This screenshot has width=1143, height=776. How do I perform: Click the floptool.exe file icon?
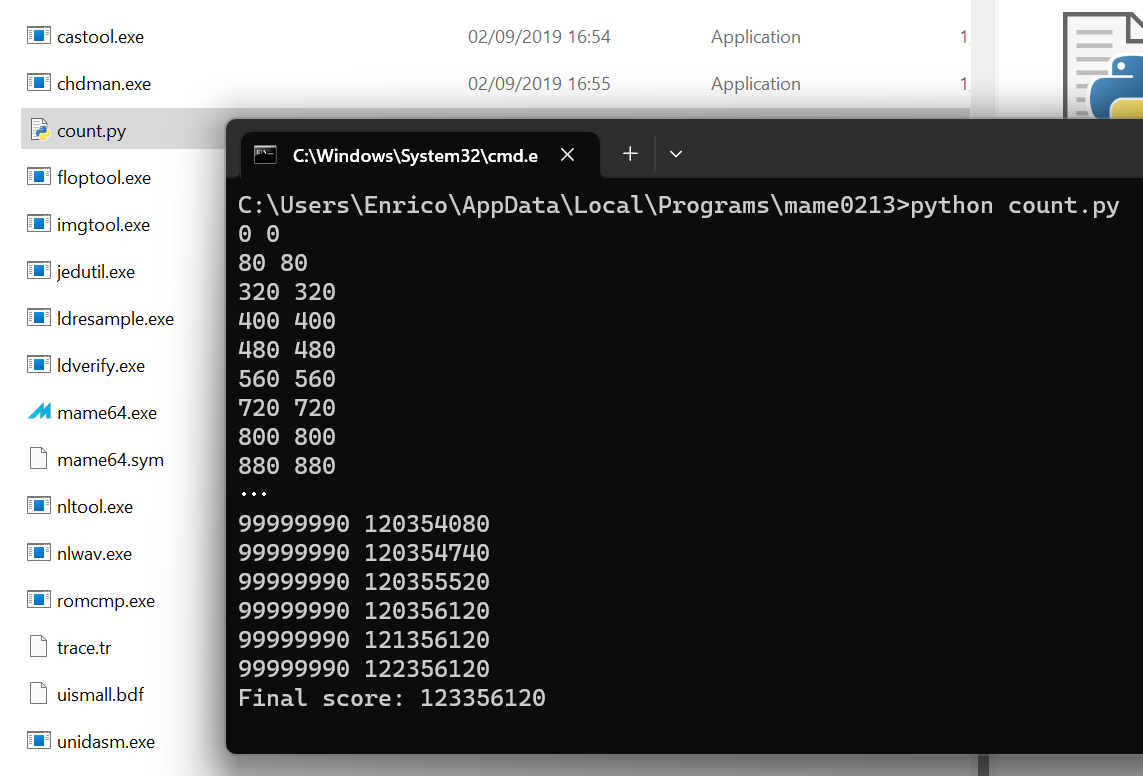point(39,178)
